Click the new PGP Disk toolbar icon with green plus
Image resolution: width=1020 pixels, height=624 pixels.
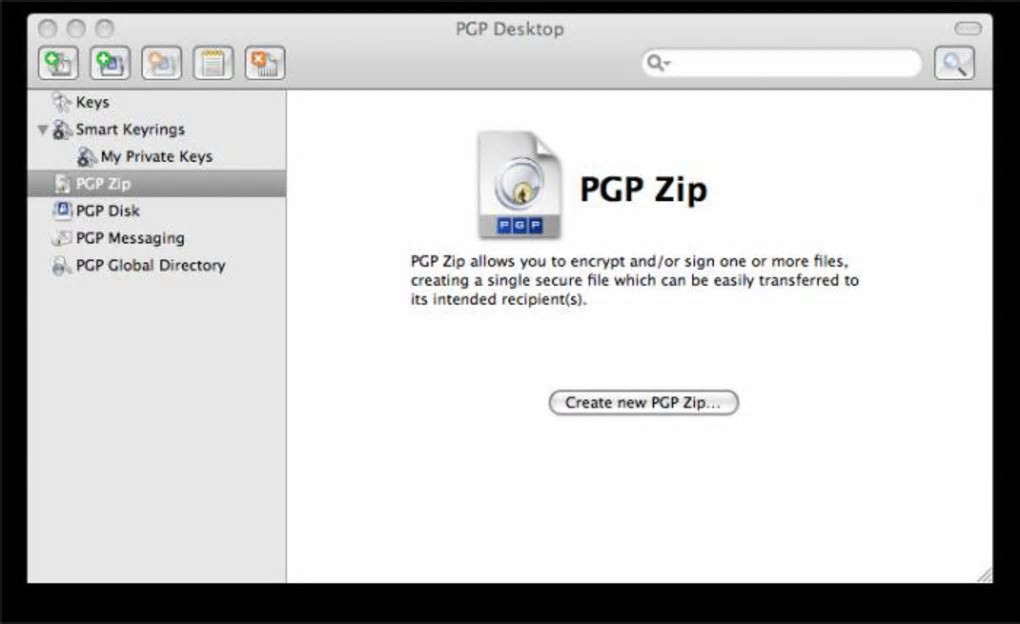110,63
